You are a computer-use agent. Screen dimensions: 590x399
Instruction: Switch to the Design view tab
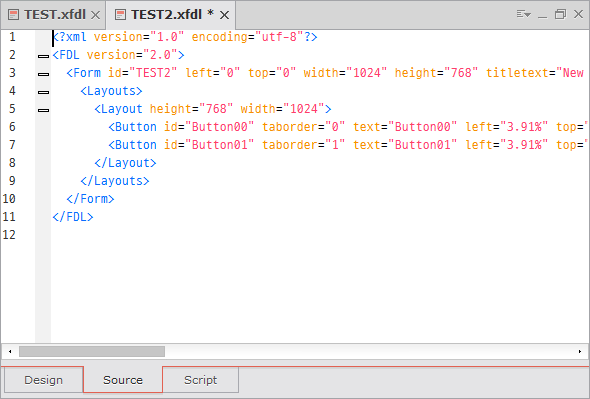[x=44, y=380]
